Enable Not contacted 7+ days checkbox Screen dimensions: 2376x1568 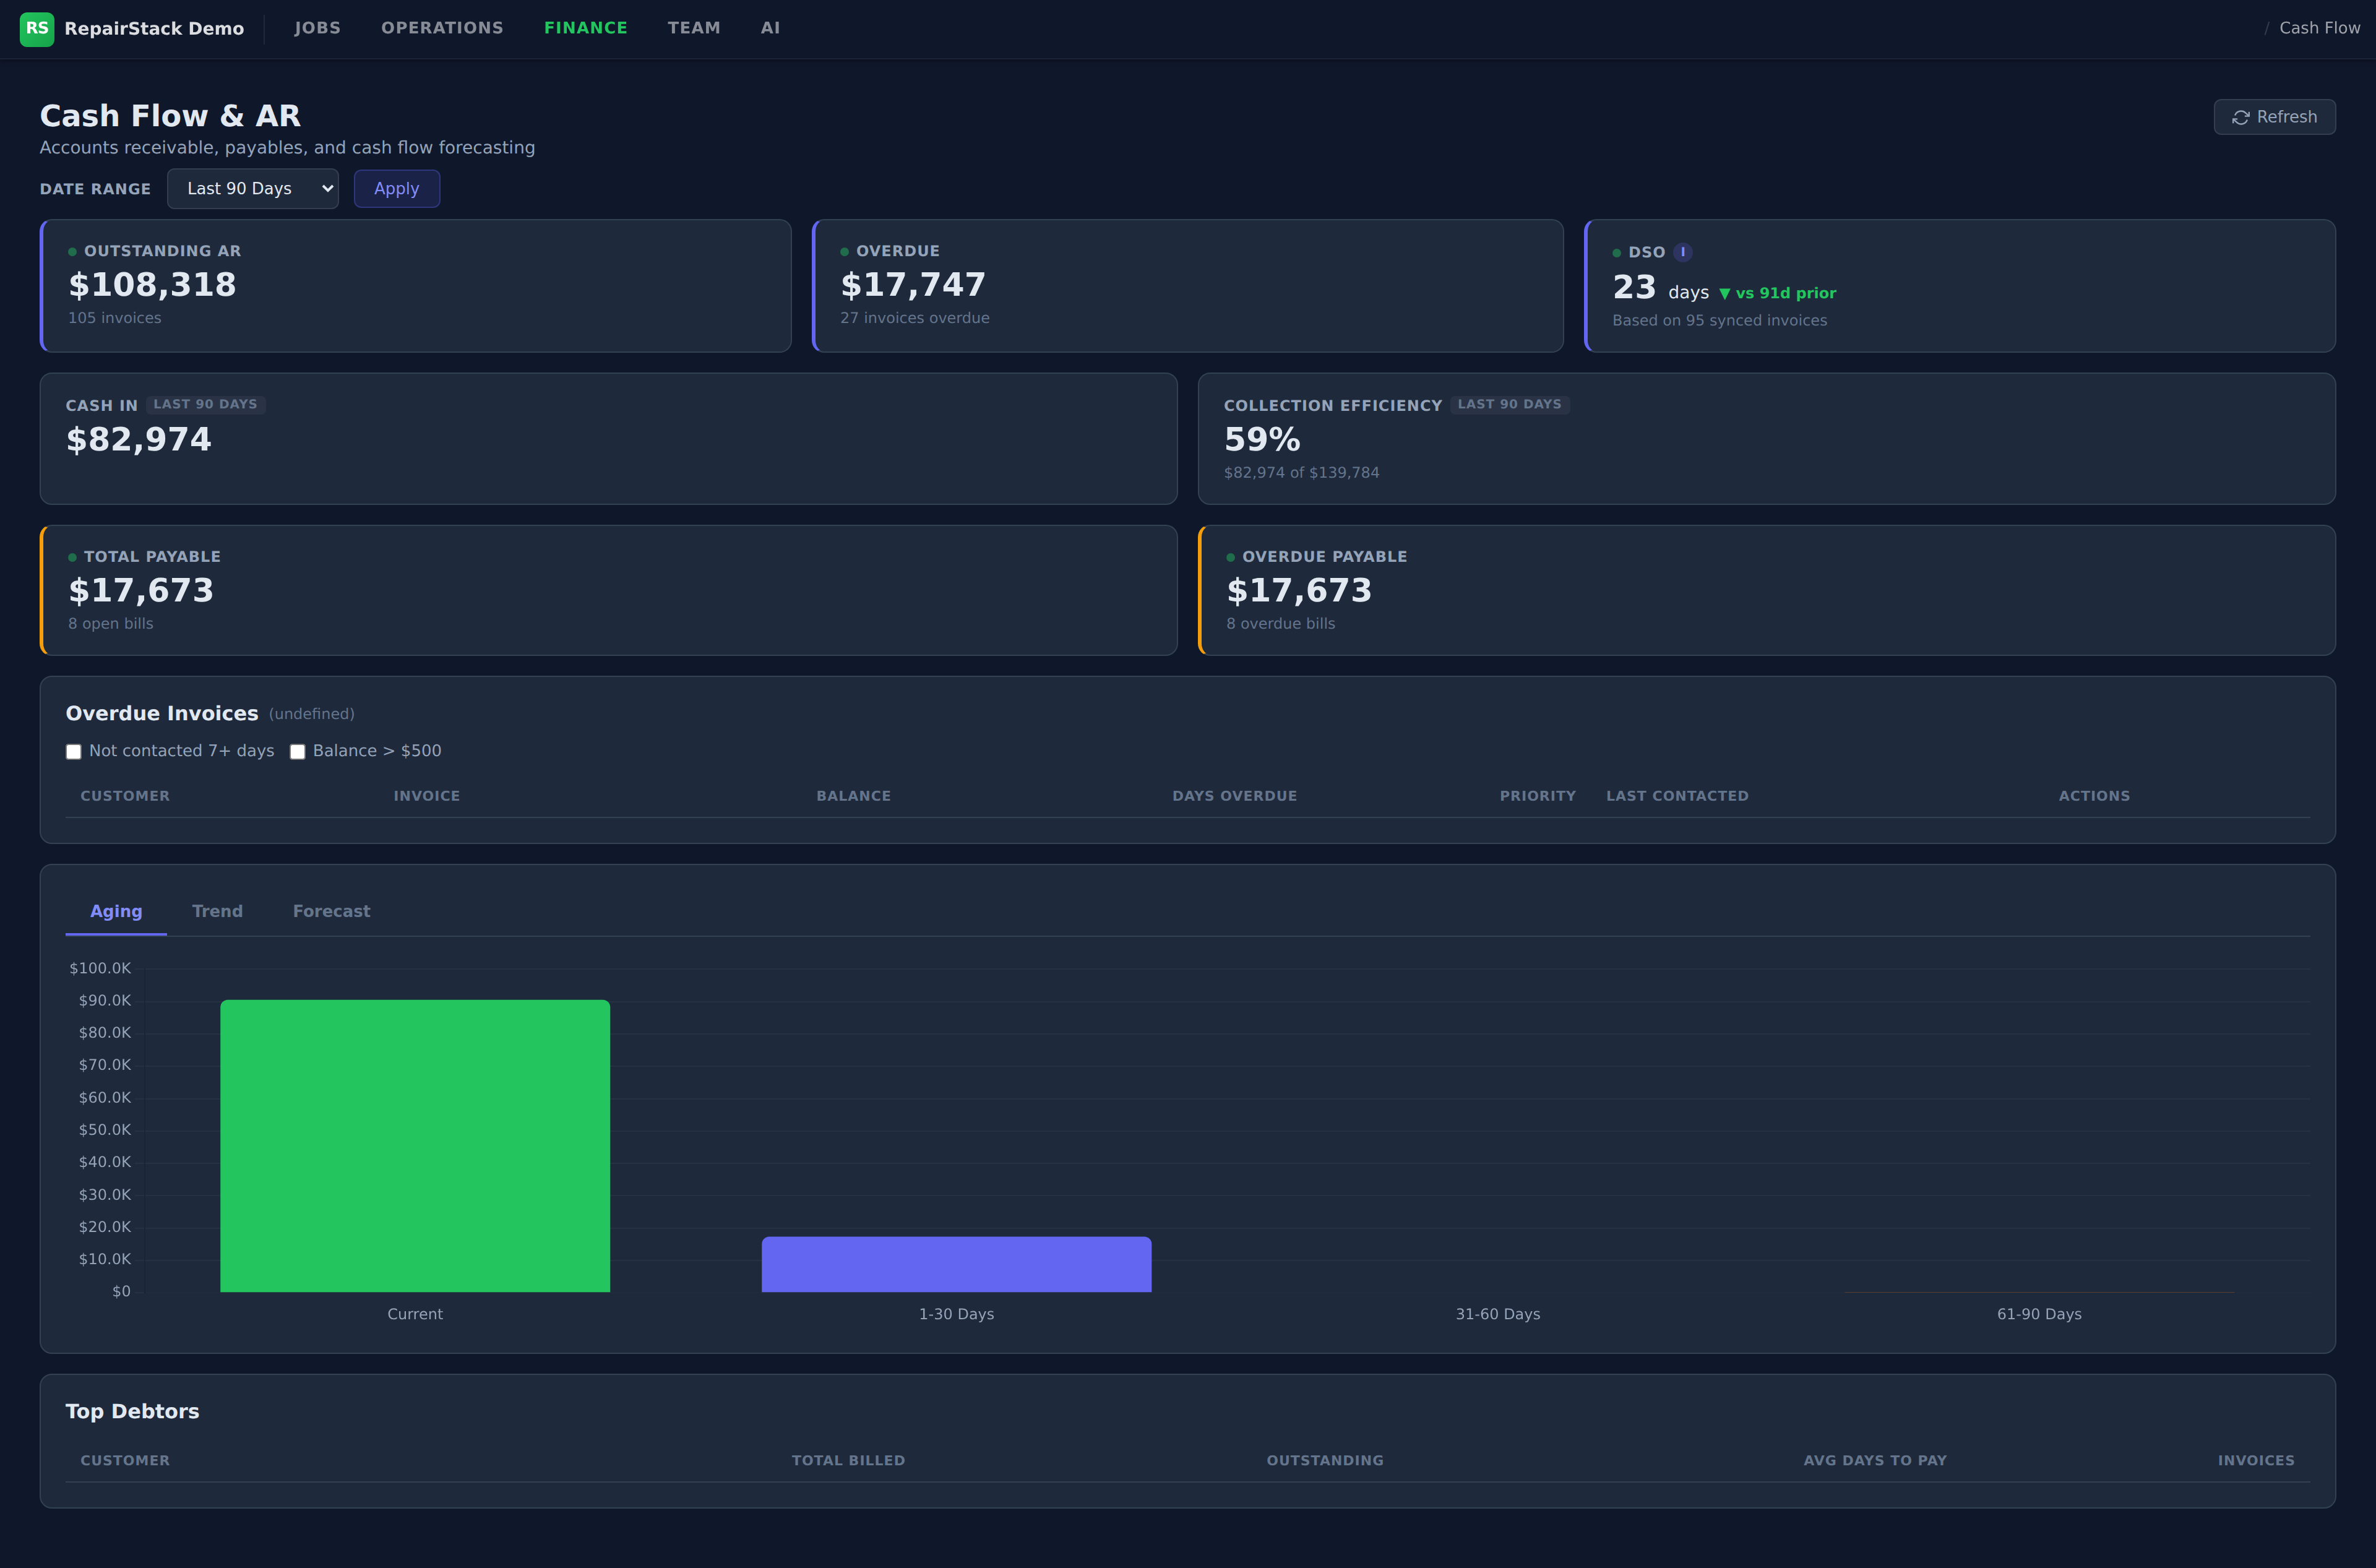coord(74,752)
